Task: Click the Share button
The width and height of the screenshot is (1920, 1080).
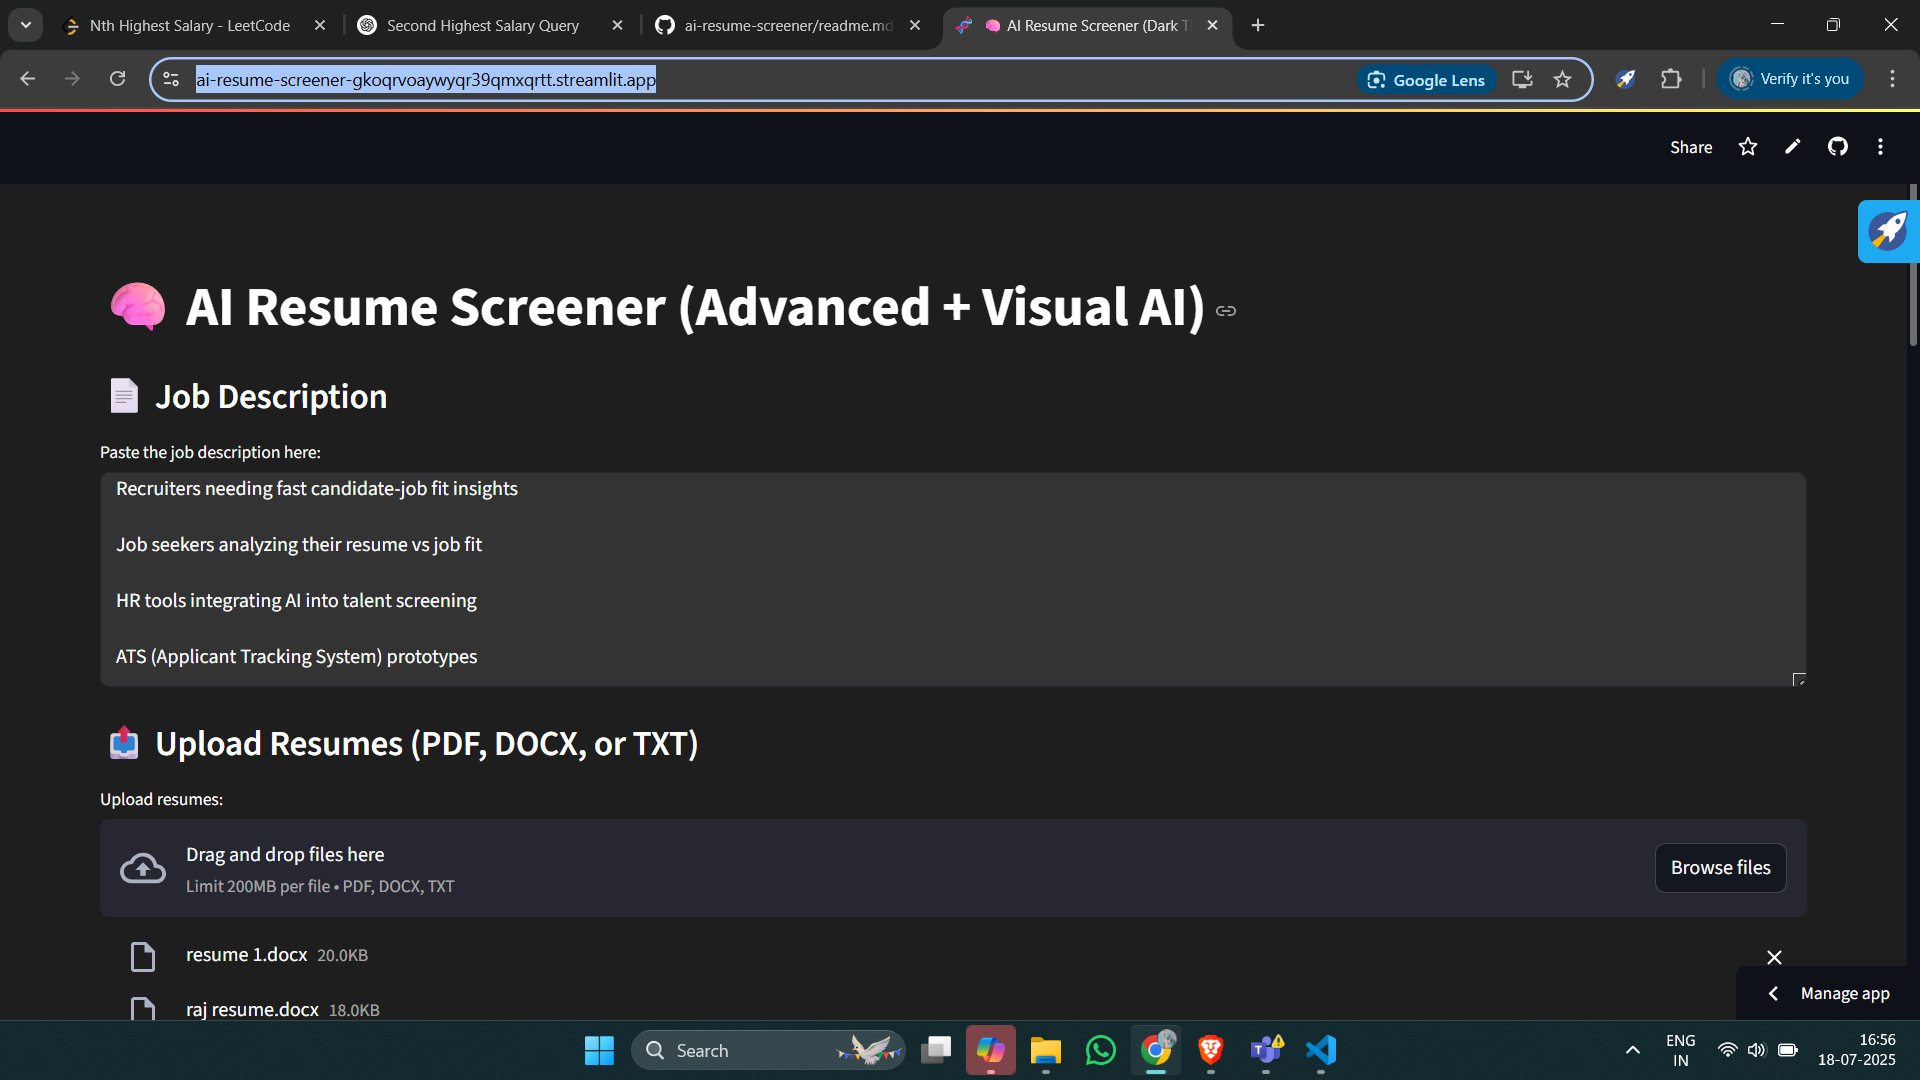Action: point(1690,147)
